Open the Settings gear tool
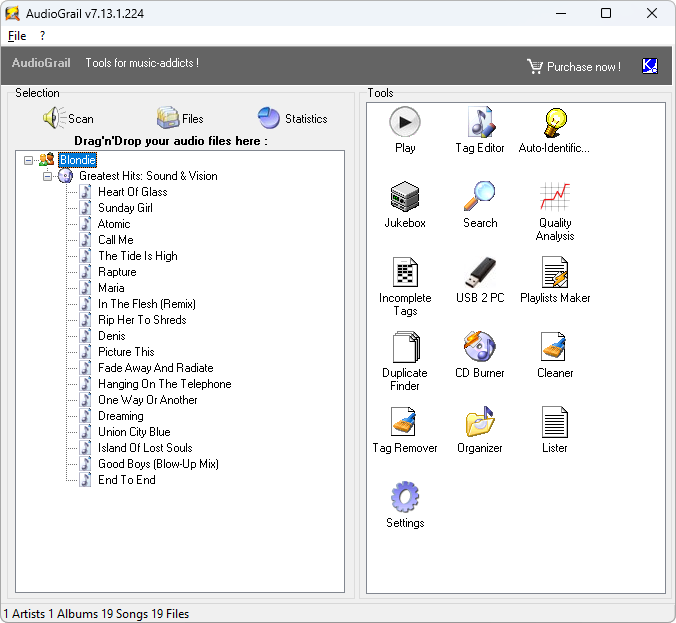 coord(405,505)
